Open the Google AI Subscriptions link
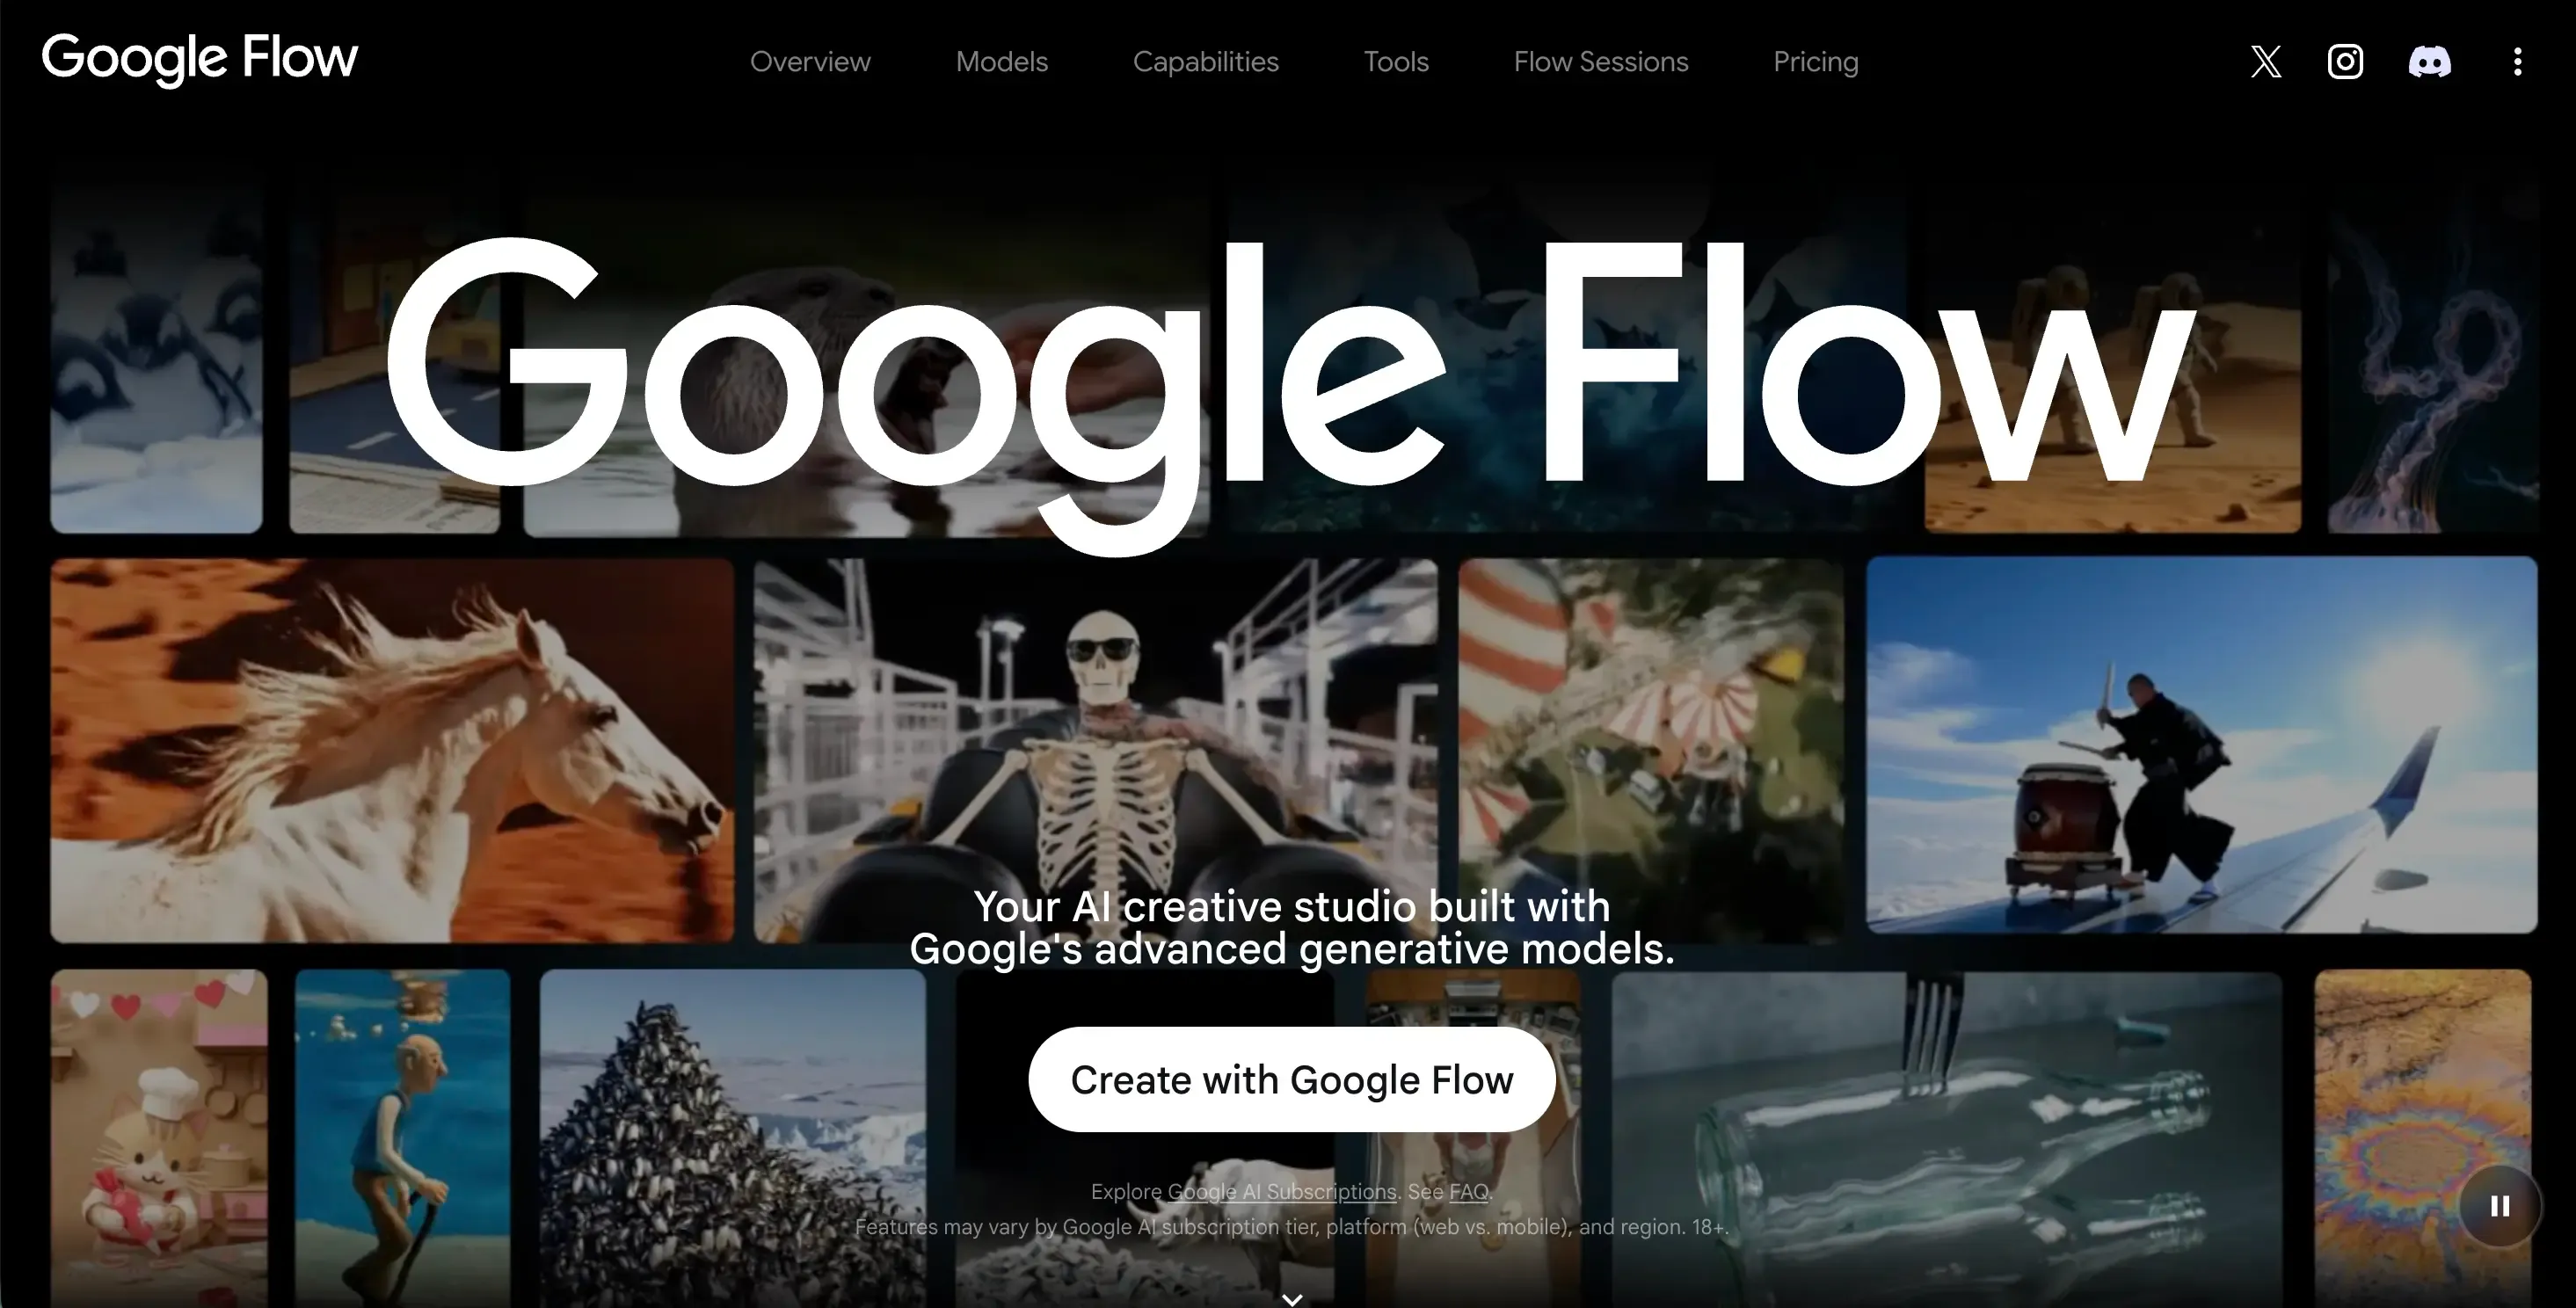This screenshot has height=1308, width=2576. (x=1281, y=1192)
